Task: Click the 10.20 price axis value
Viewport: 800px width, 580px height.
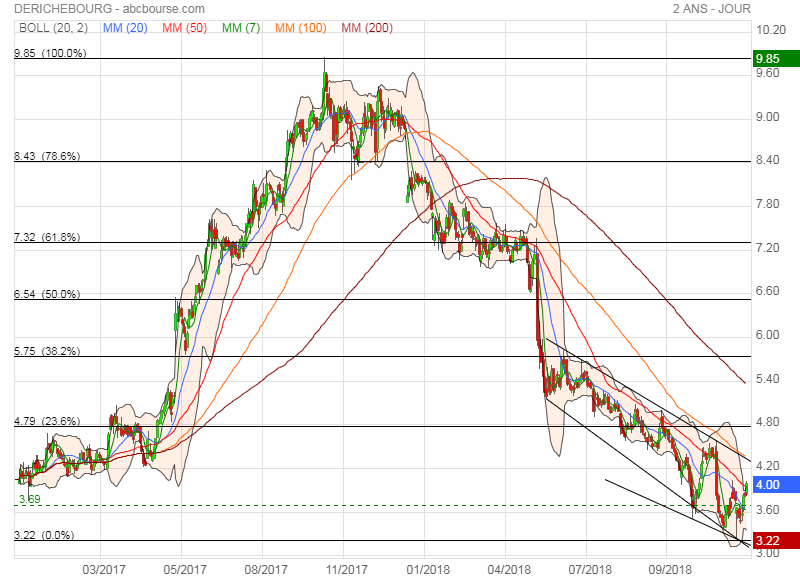Action: [771, 30]
